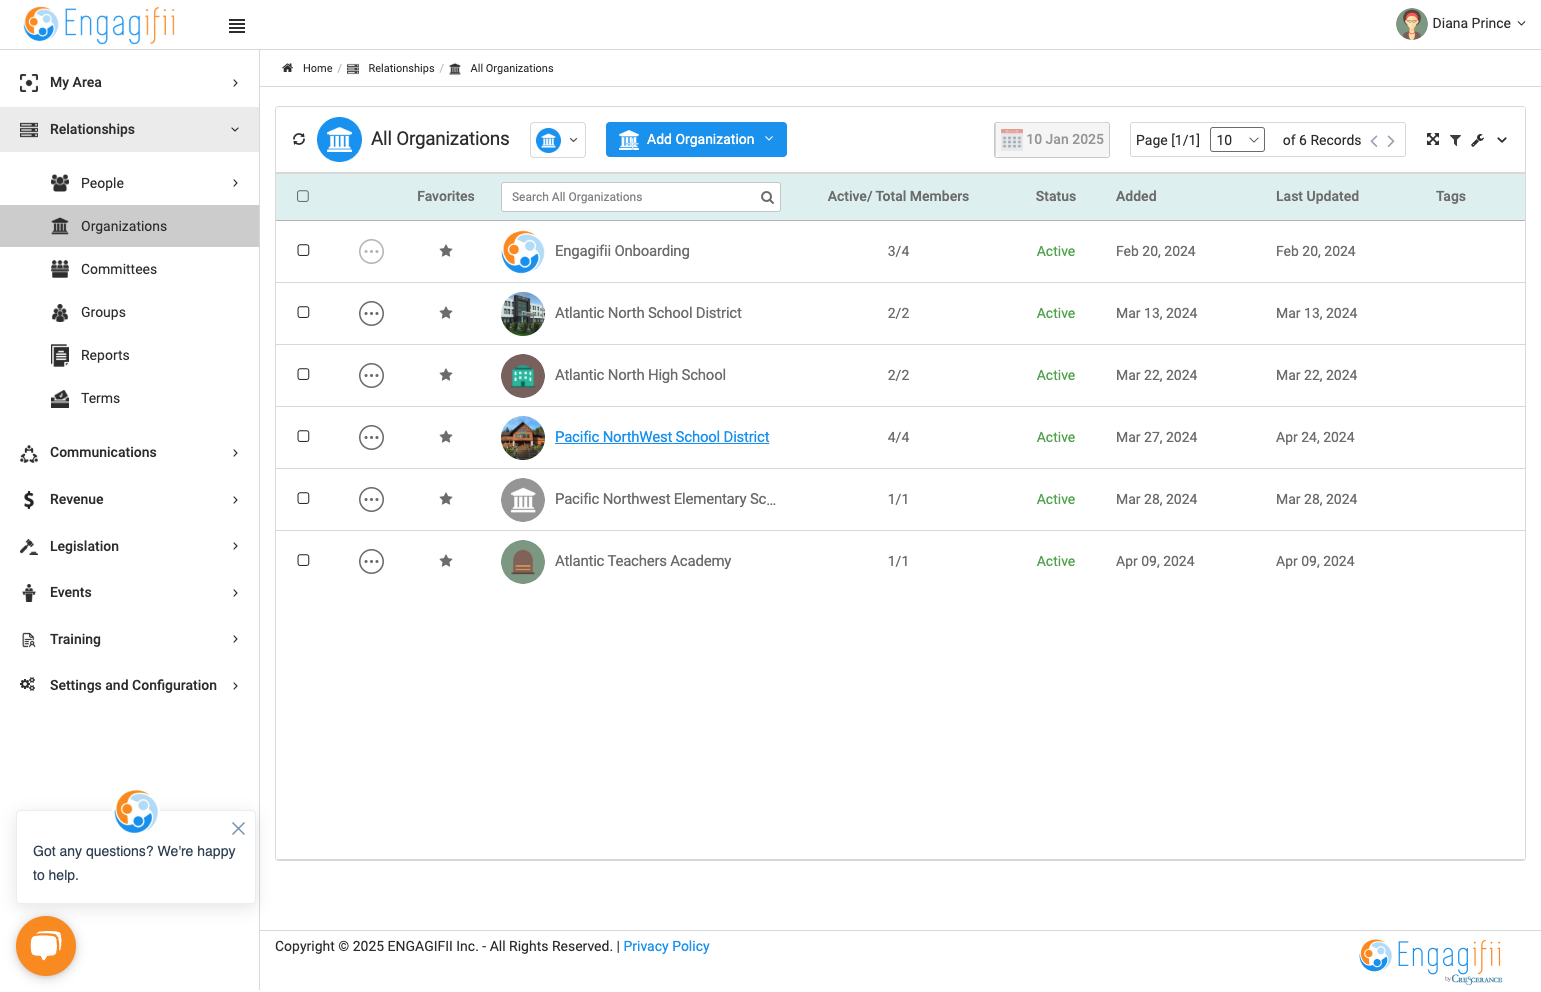Open Pacific NorthWest School District link
The width and height of the screenshot is (1541, 992).
(x=662, y=437)
